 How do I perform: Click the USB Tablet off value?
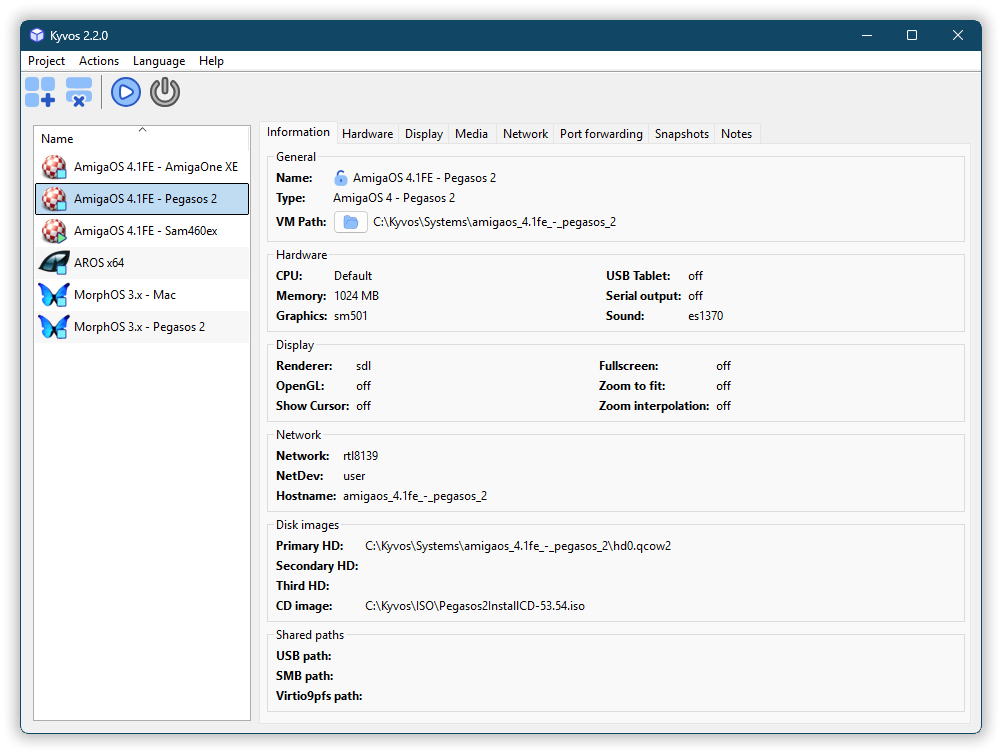coord(695,275)
